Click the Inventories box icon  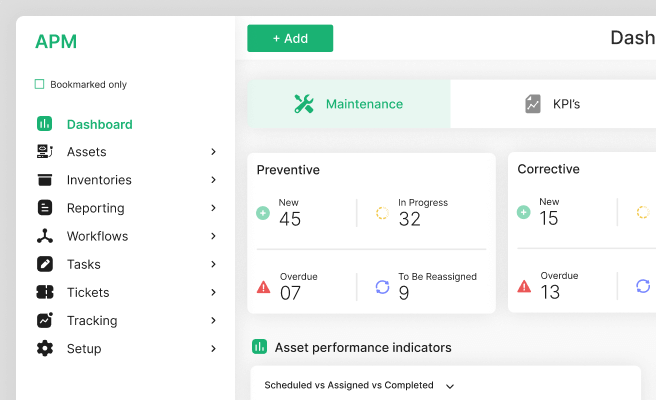click(x=45, y=179)
